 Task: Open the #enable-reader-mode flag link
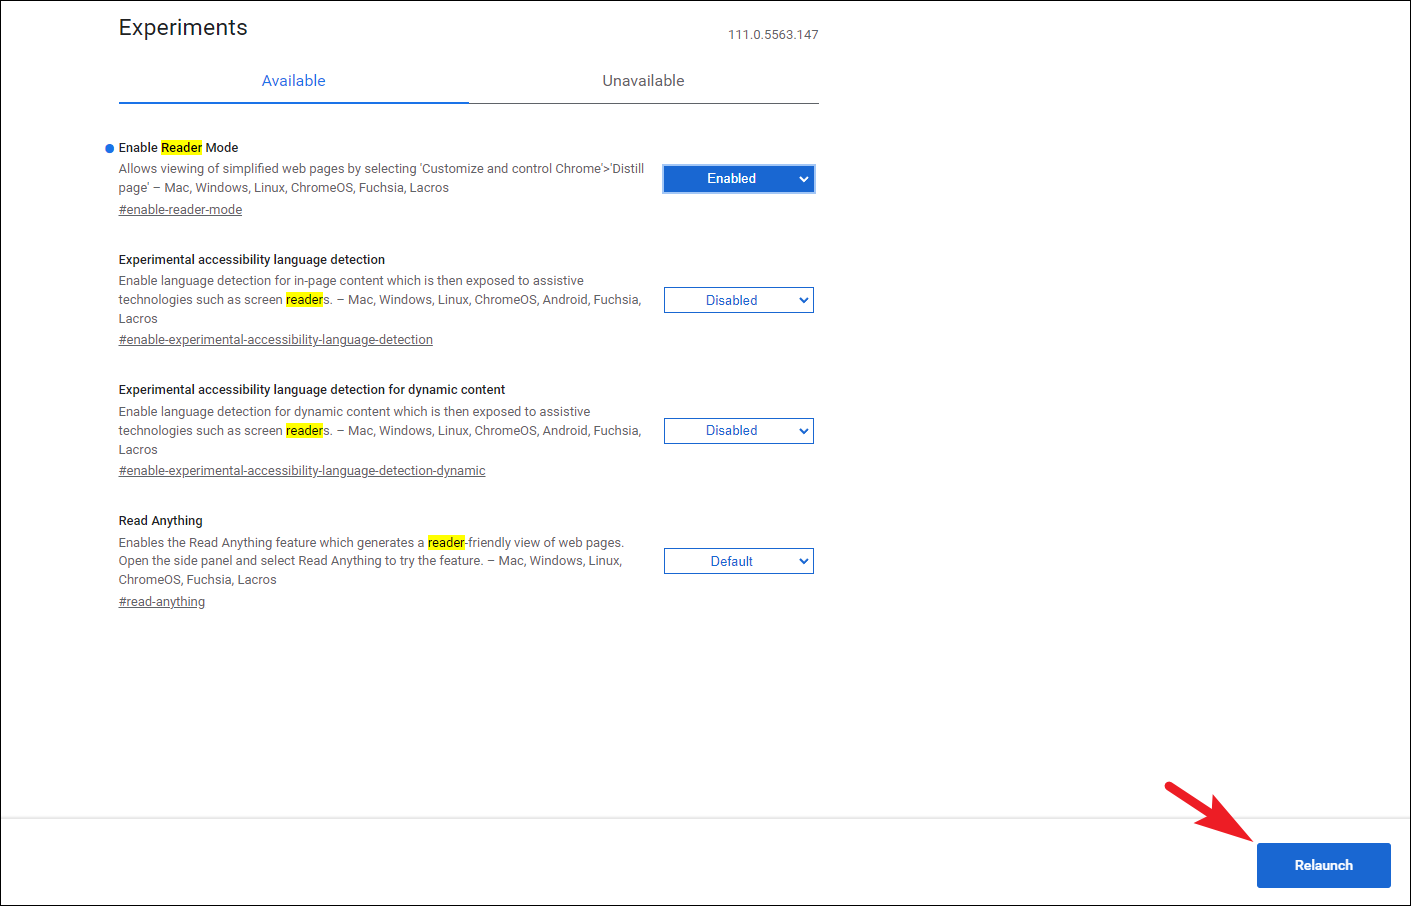[x=180, y=209]
